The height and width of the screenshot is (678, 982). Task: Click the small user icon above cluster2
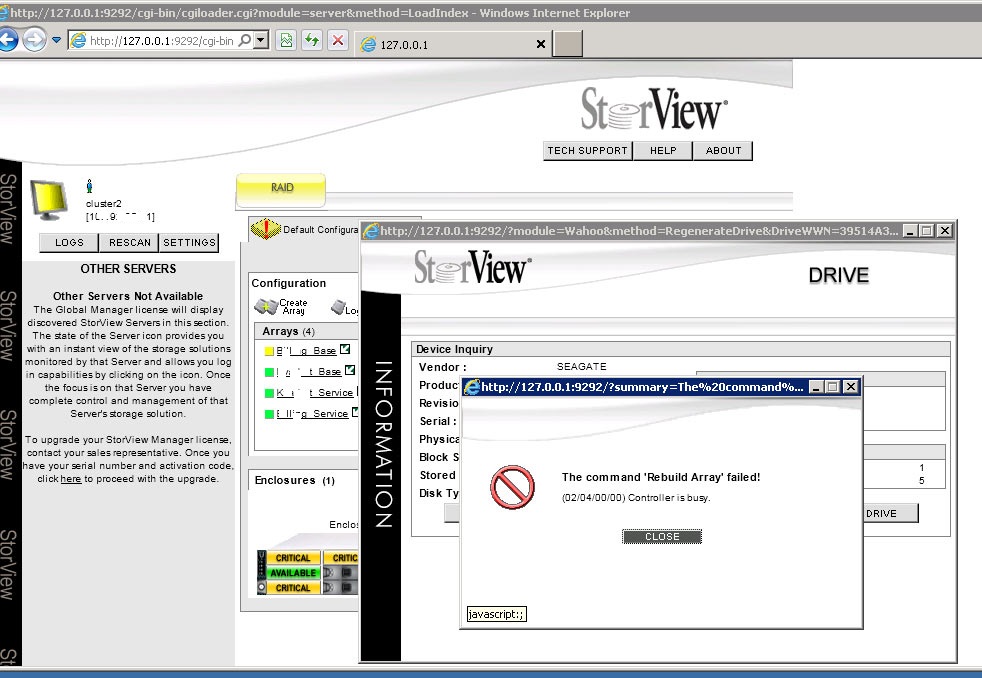click(89, 185)
